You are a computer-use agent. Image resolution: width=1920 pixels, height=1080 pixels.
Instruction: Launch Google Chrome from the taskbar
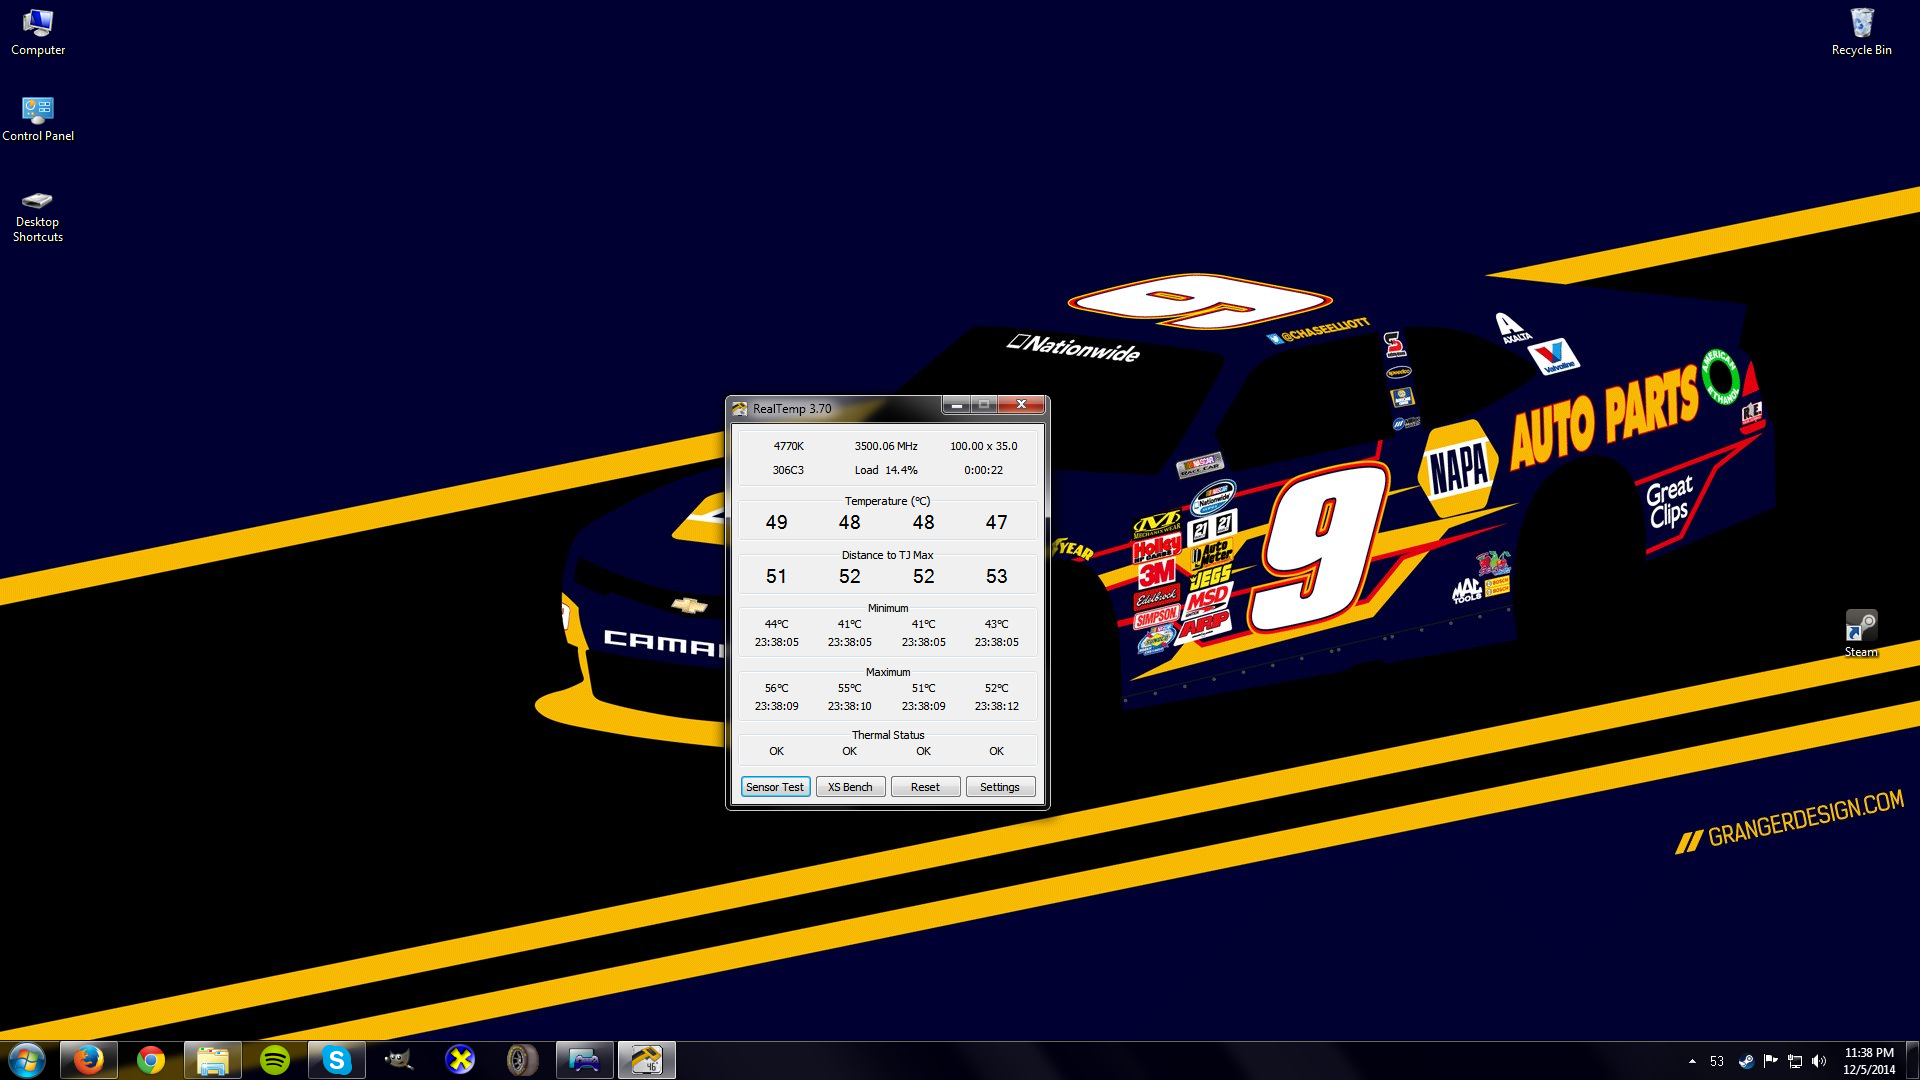pos(151,1060)
